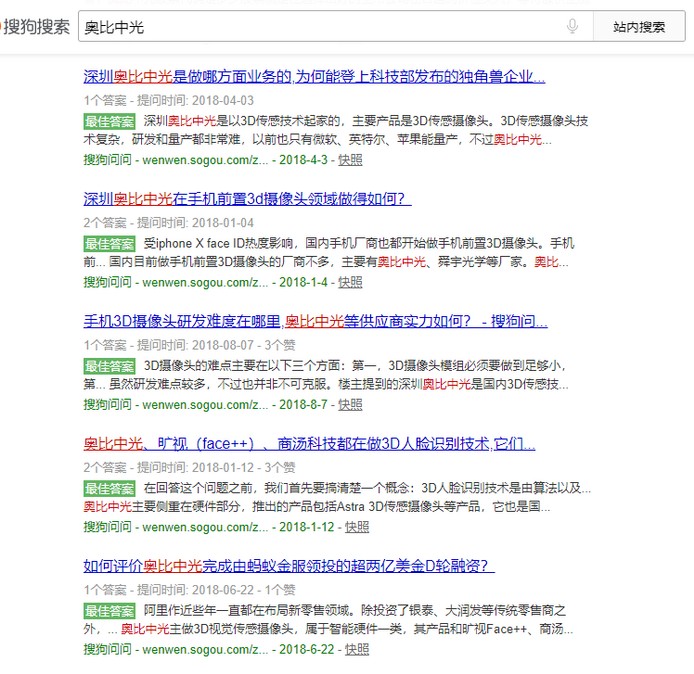The image size is (694, 674).
Task: Click 最佳答案 badge beside 在回答这个问题之前
Action: (109, 489)
